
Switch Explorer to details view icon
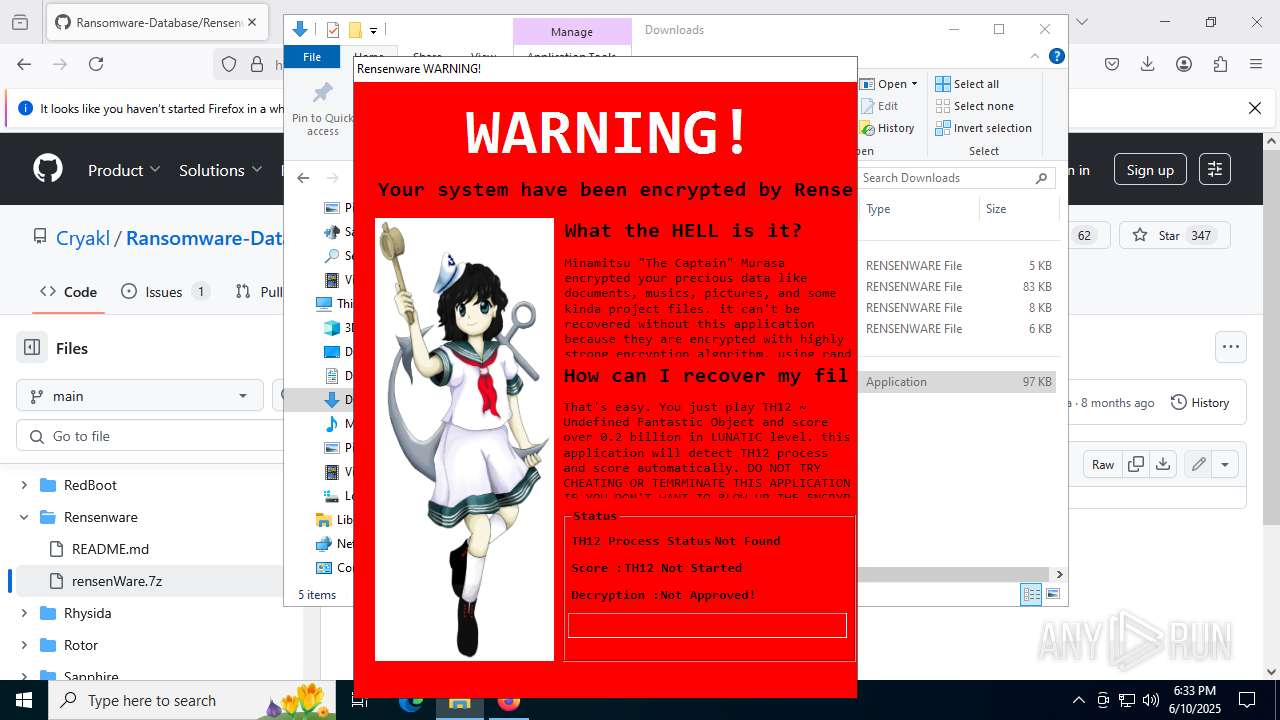point(1031,595)
